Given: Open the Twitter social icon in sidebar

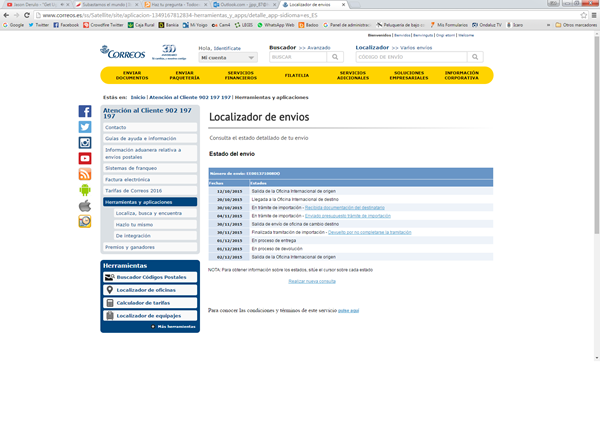Looking at the screenshot, I should coord(85,127).
